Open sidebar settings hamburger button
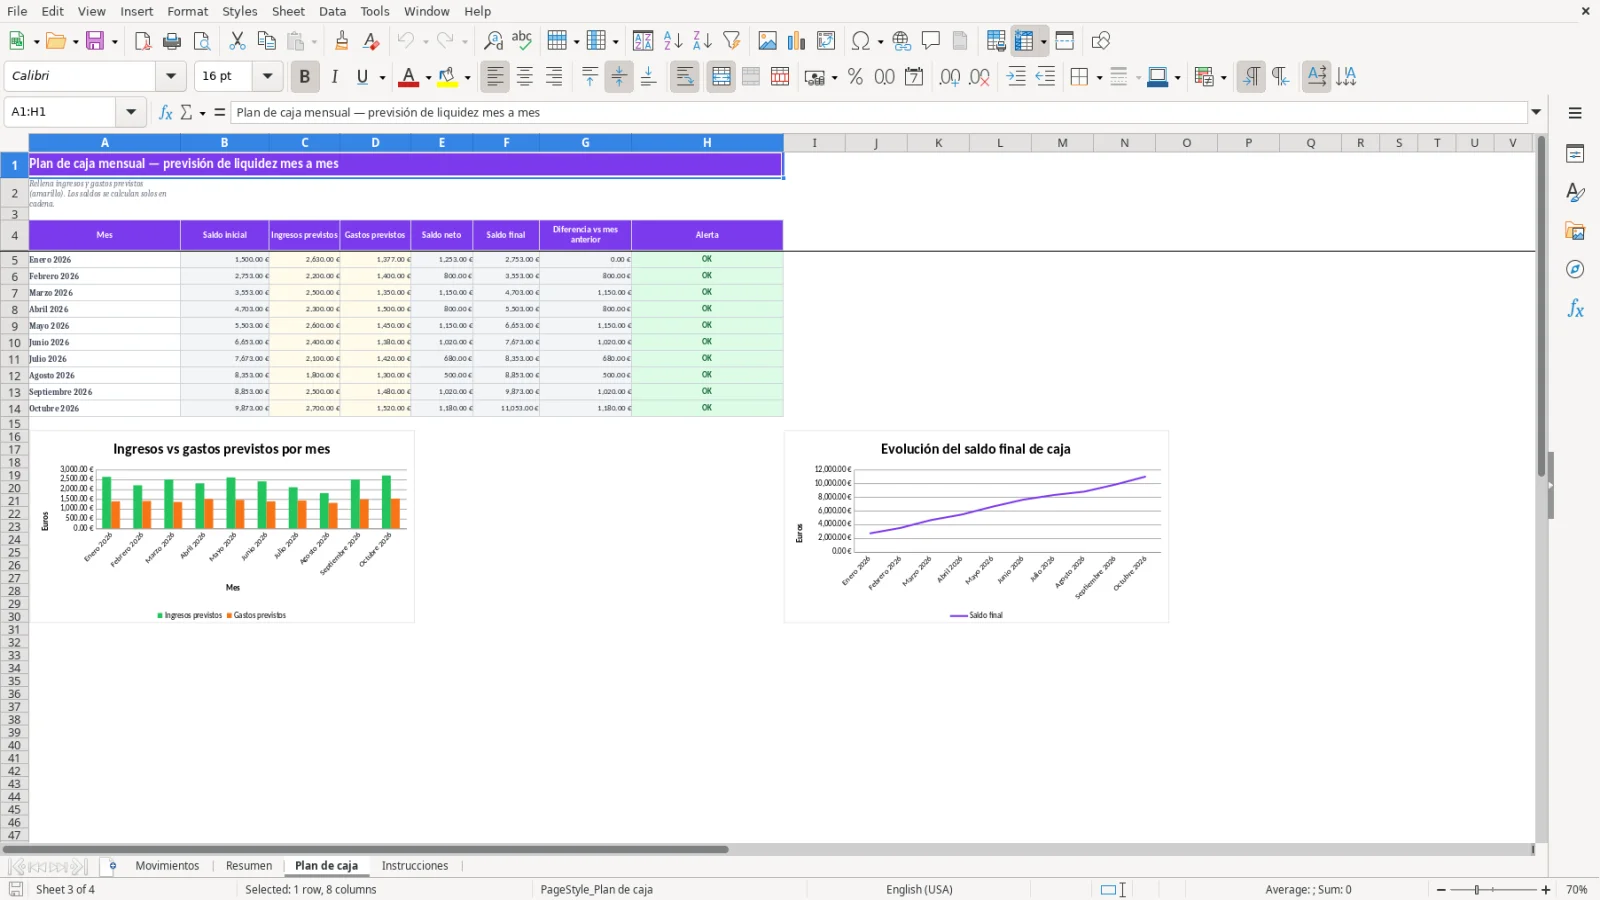Screen dimensions: 1600x900 coord(1575,113)
